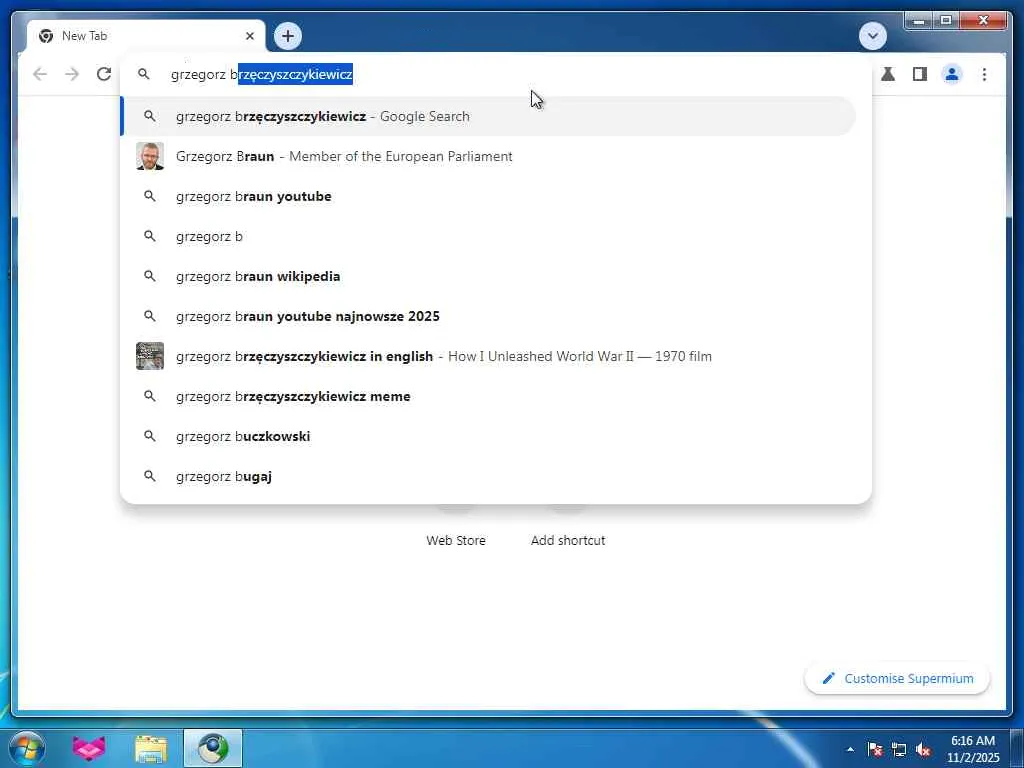1024x768 pixels.
Task: Click the address bar search text field
Action: point(496,74)
